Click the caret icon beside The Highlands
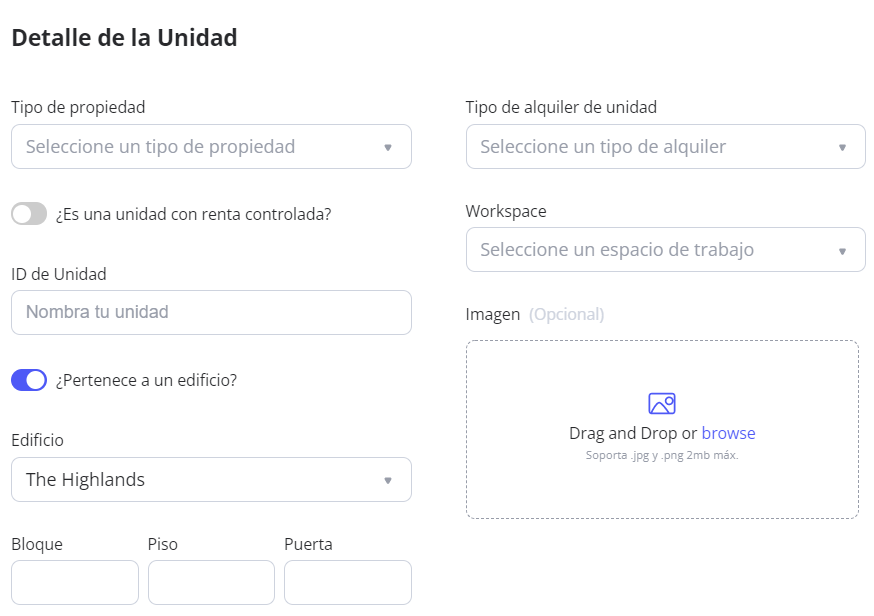This screenshot has width=874, height=616. [x=388, y=480]
